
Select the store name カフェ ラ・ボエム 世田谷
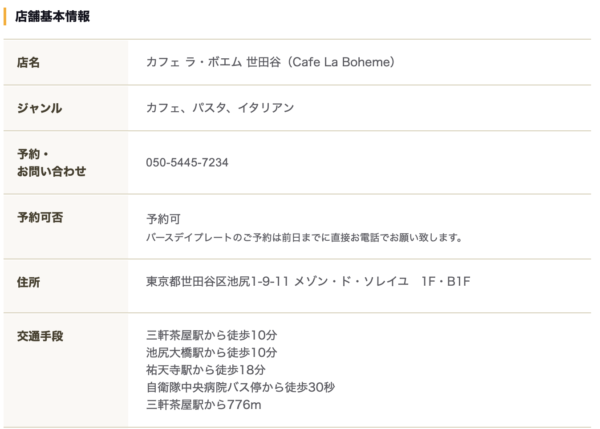pyautogui.click(x=214, y=62)
